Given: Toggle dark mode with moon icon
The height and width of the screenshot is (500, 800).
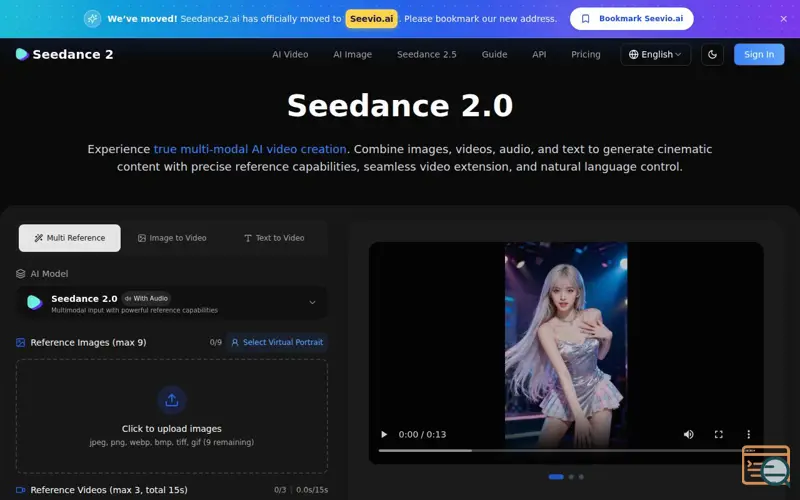Looking at the screenshot, I should (712, 55).
